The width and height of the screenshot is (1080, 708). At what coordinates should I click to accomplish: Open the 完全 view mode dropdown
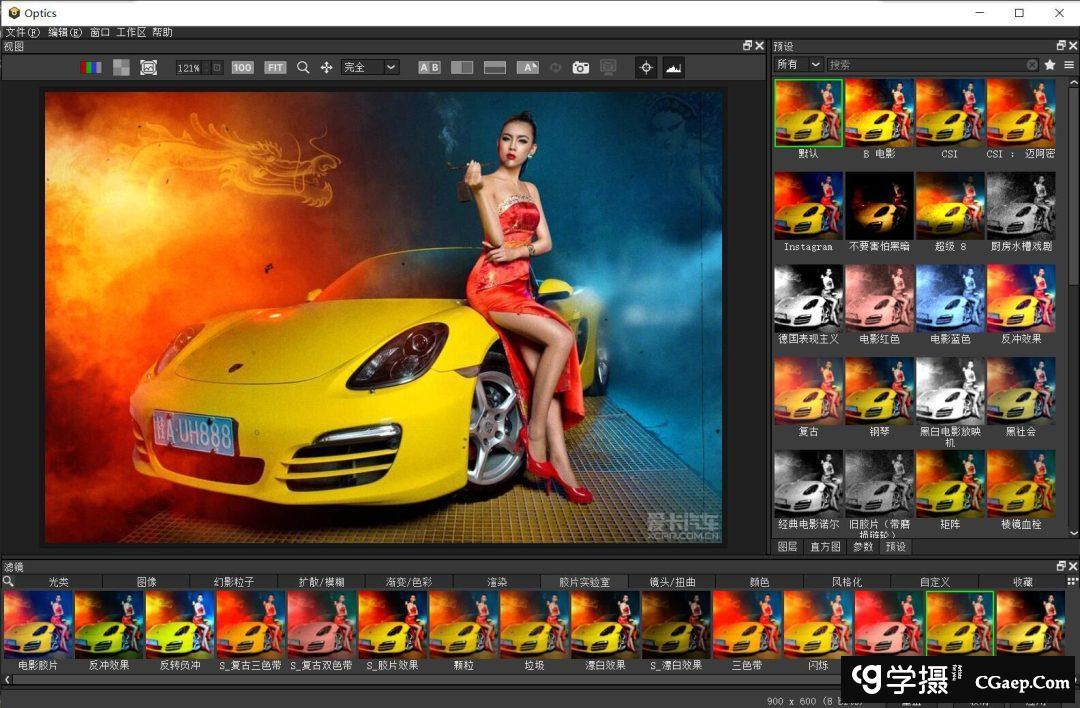[x=369, y=67]
